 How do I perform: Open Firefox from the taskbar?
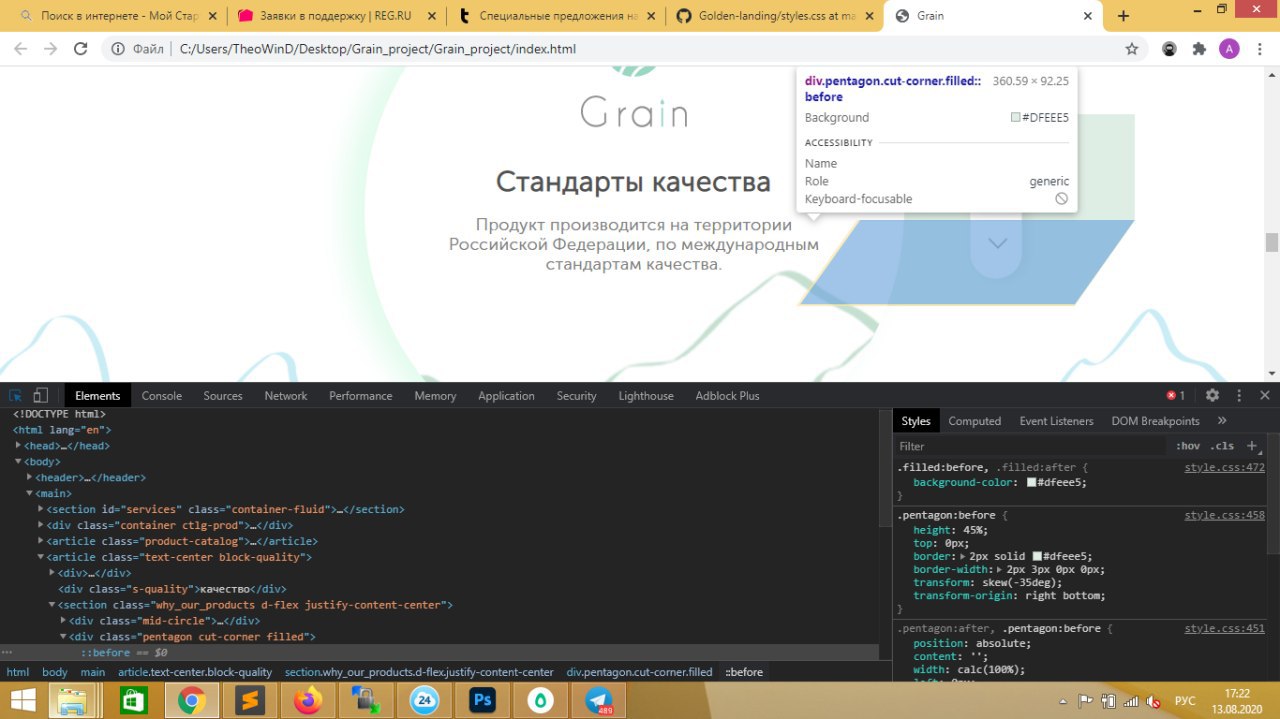pos(308,701)
